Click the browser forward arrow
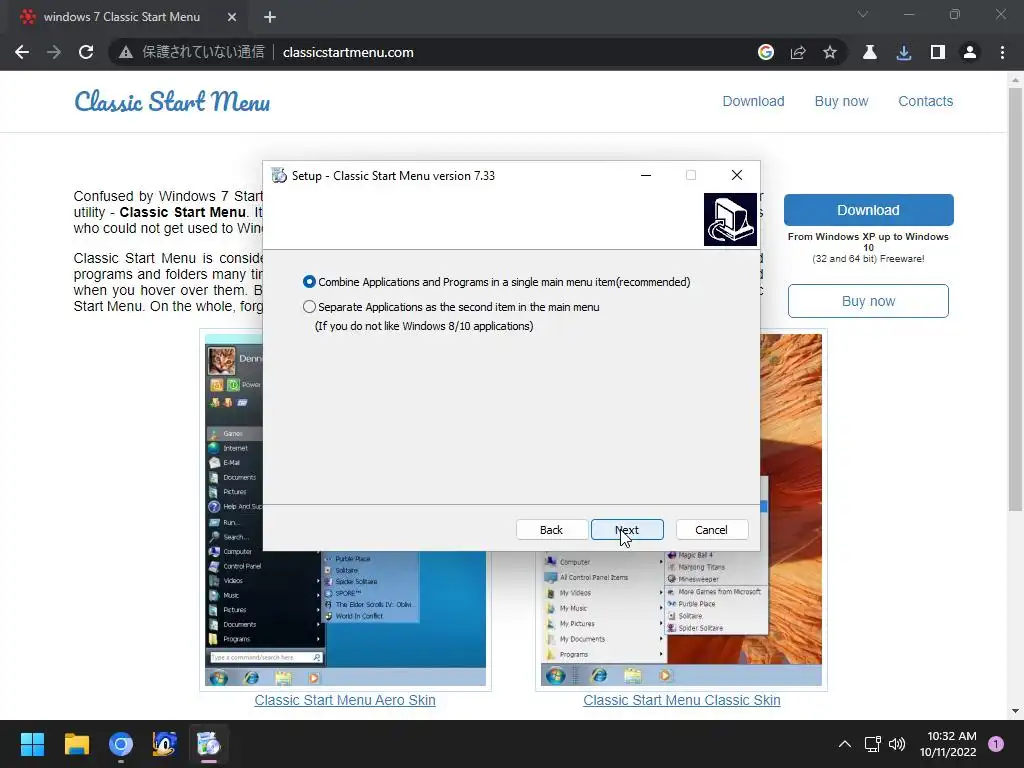Image resolution: width=1024 pixels, height=768 pixels. click(54, 52)
